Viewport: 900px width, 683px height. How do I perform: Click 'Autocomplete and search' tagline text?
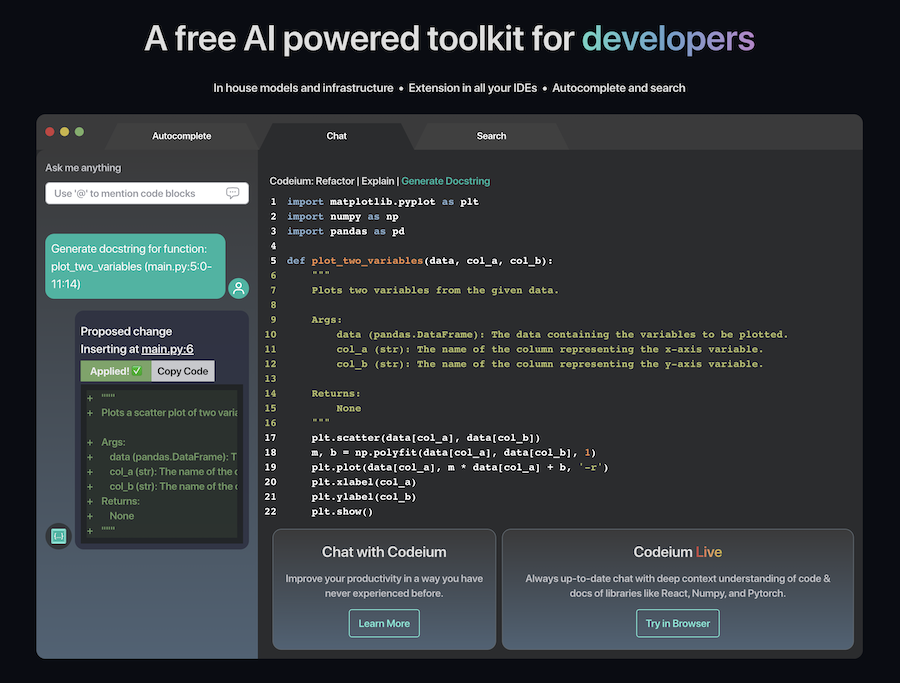(619, 88)
